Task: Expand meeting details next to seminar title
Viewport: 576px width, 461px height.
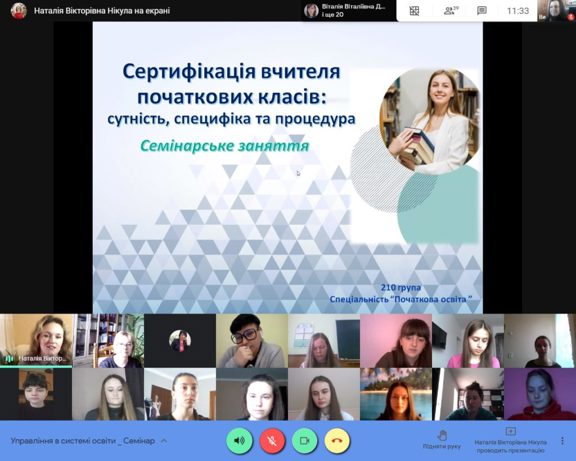Action: (x=164, y=440)
